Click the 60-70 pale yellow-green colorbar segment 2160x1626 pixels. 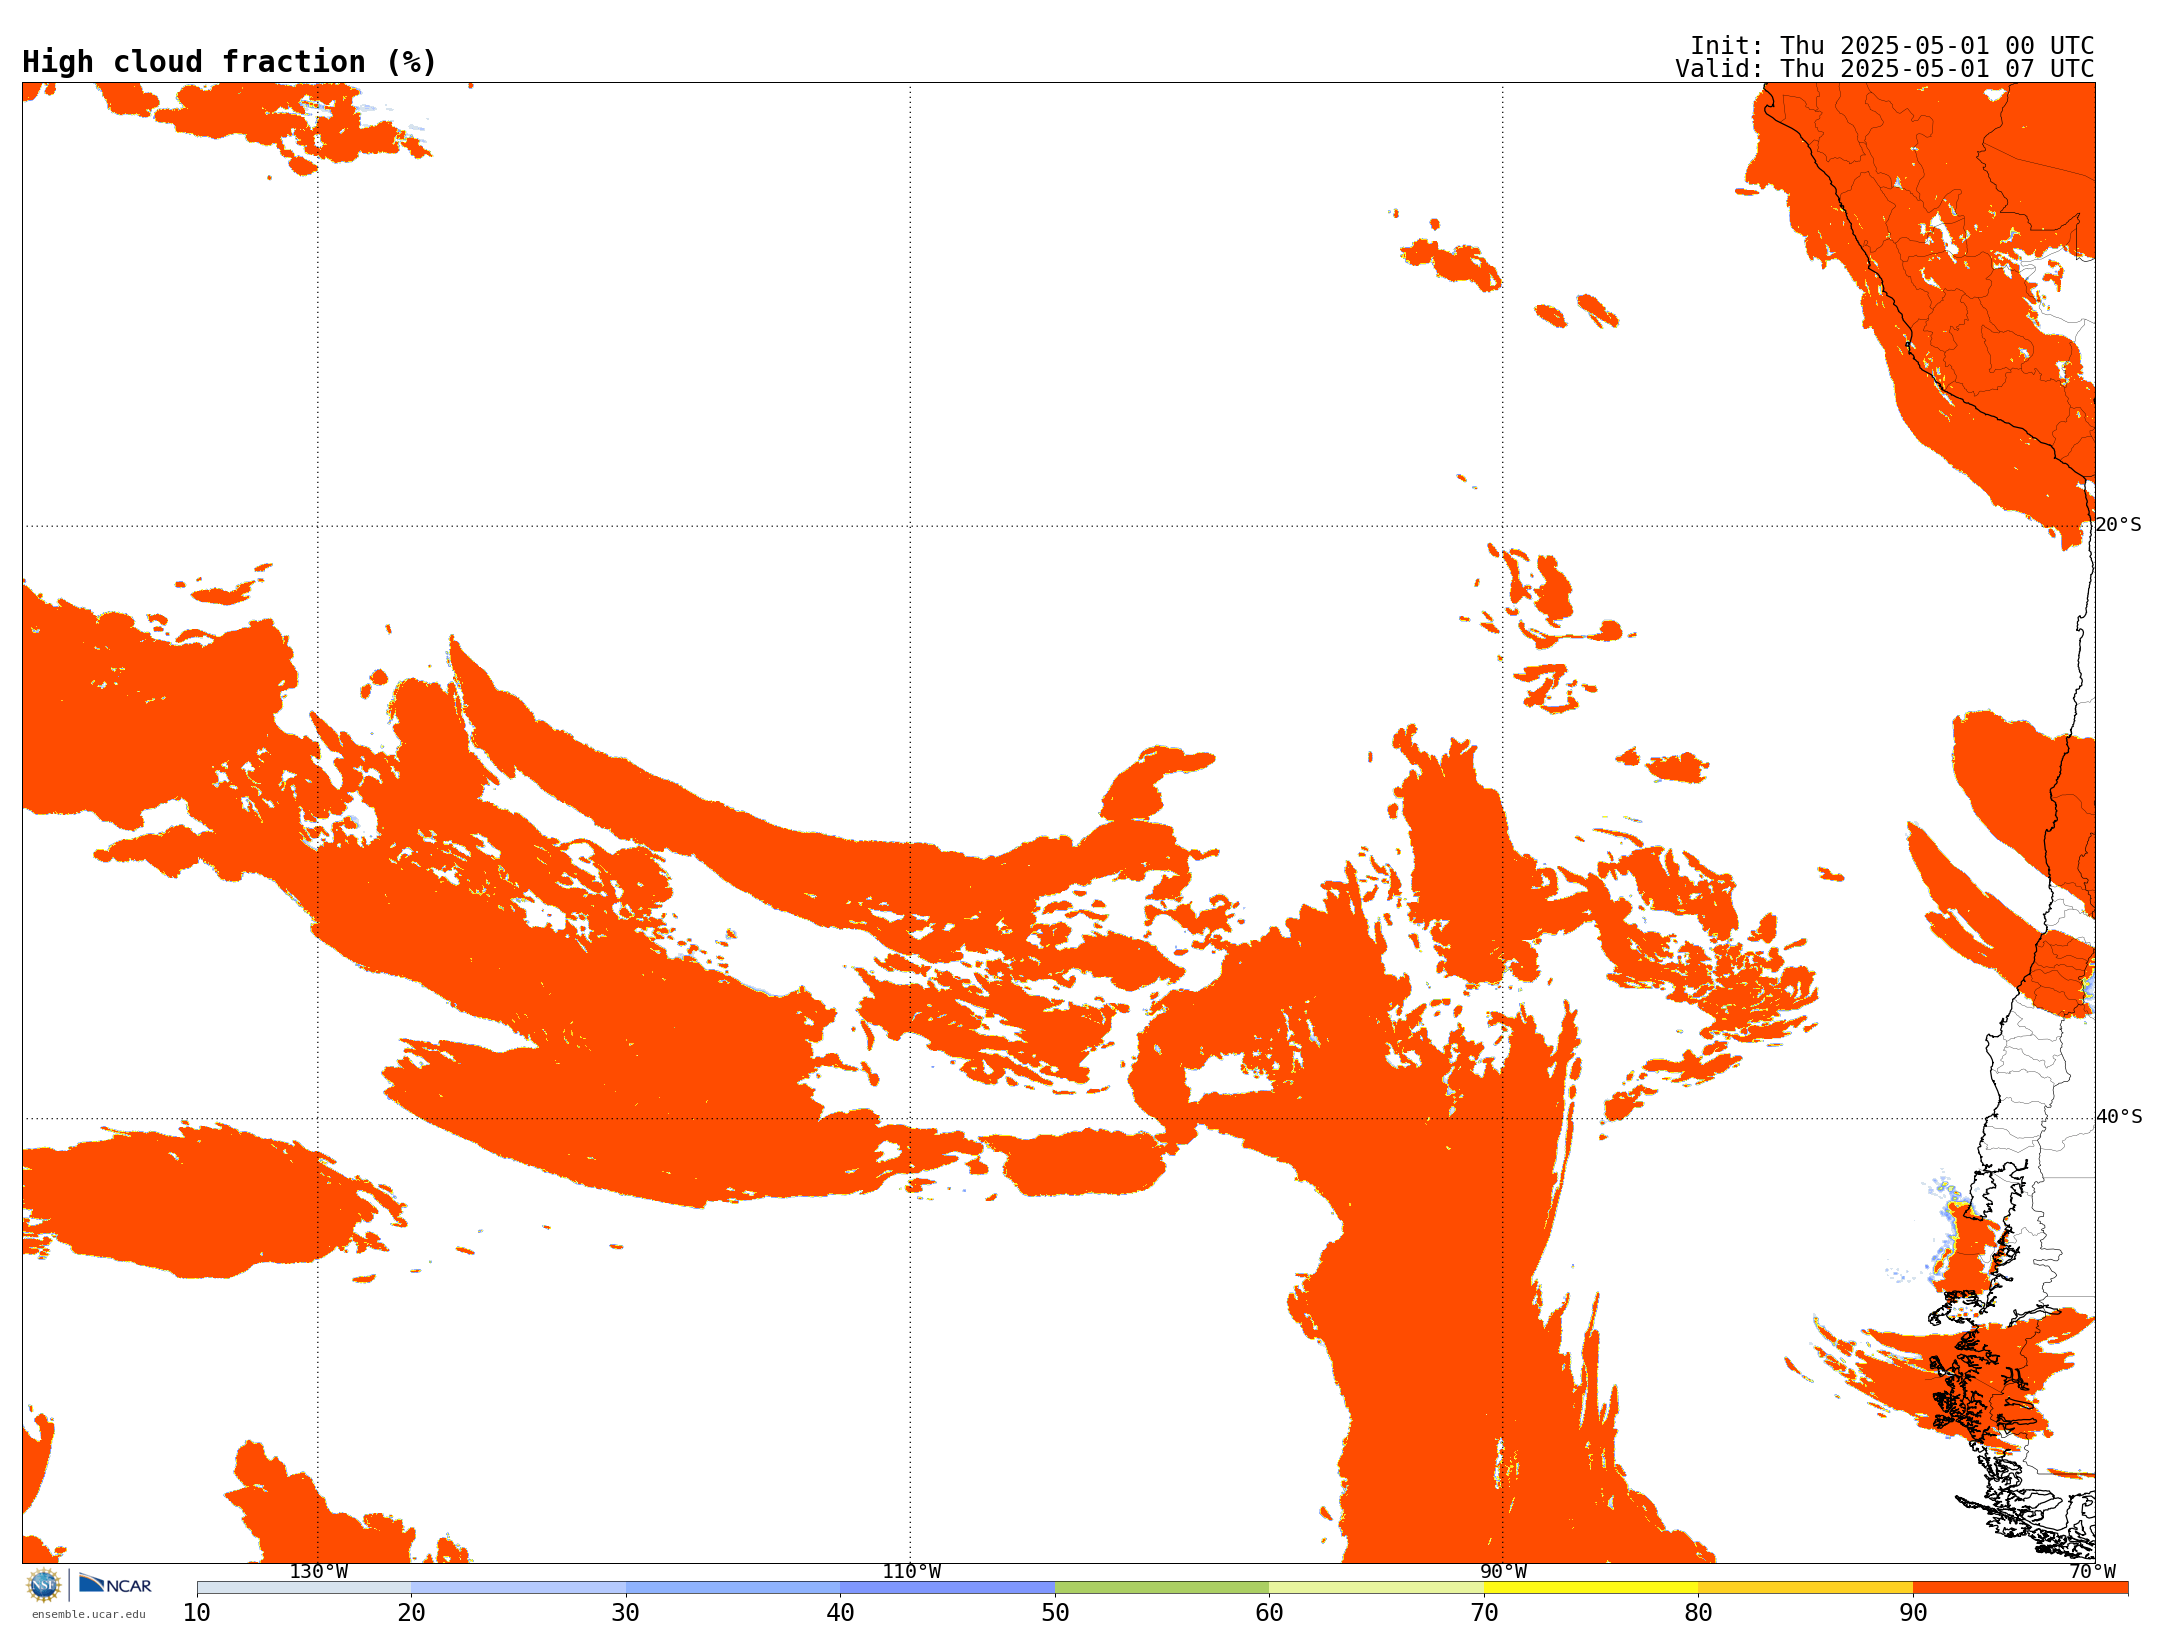1376,1588
